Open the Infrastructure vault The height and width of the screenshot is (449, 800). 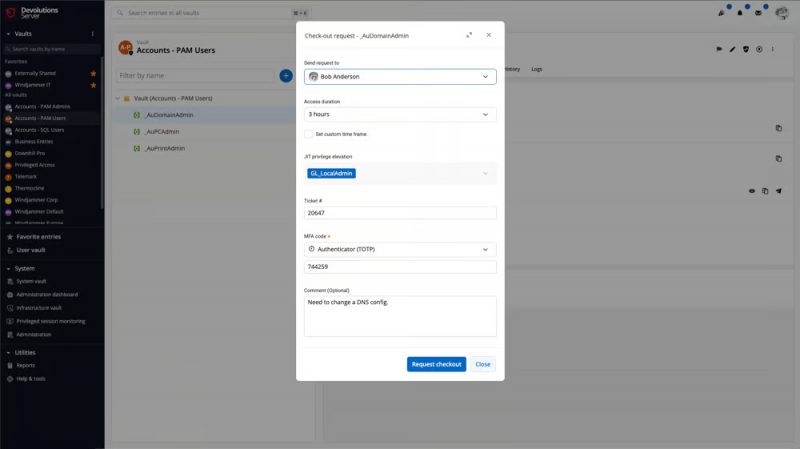coord(39,308)
